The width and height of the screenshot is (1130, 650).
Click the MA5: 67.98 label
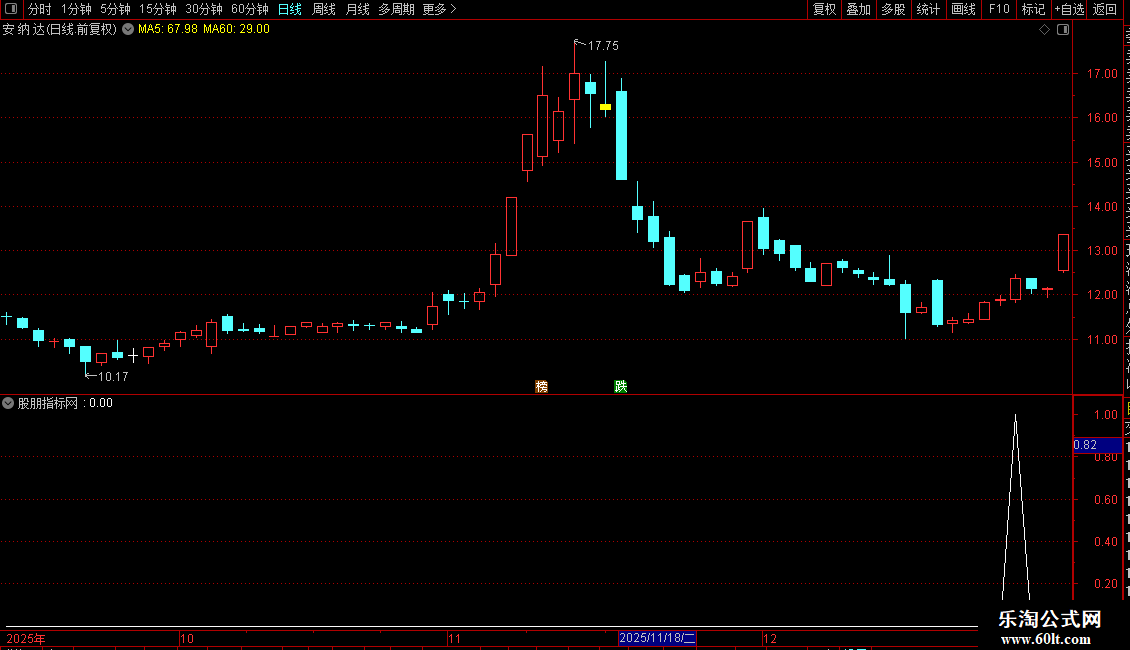point(167,30)
